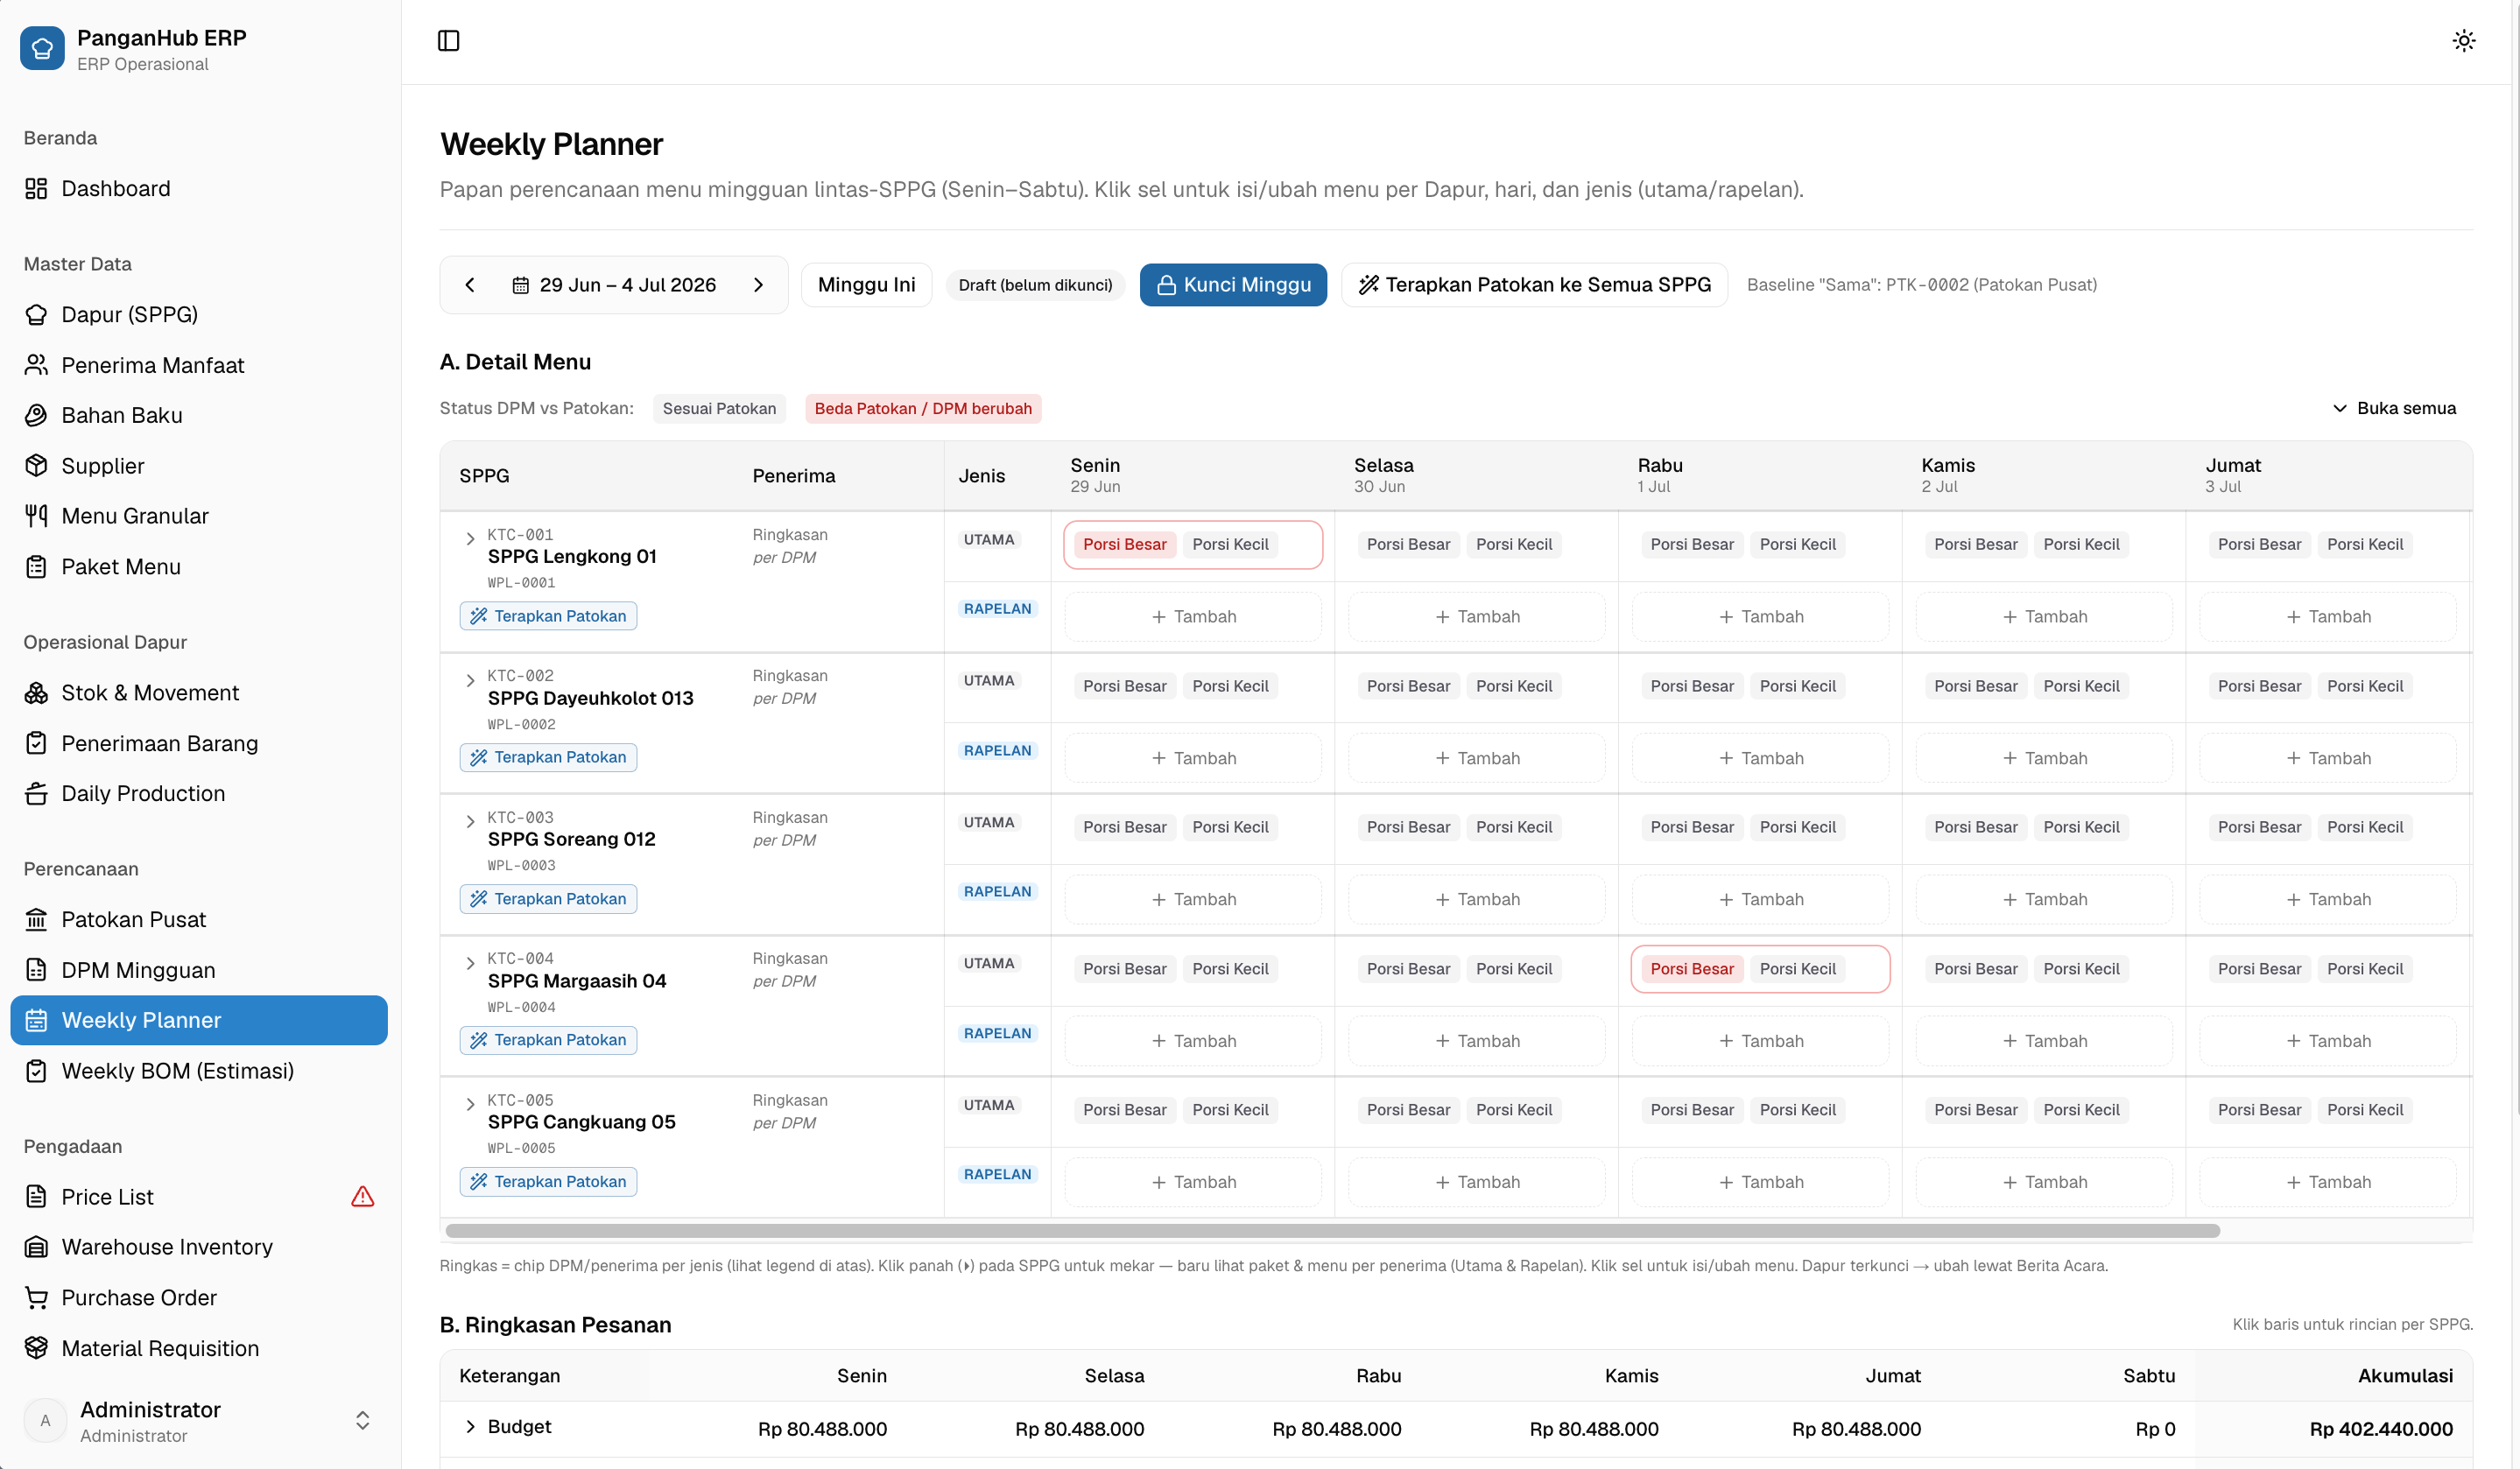Apply Patokan for SPPG Dayeuhkolot 013
Image resolution: width=2520 pixels, height=1469 pixels.
(x=548, y=757)
